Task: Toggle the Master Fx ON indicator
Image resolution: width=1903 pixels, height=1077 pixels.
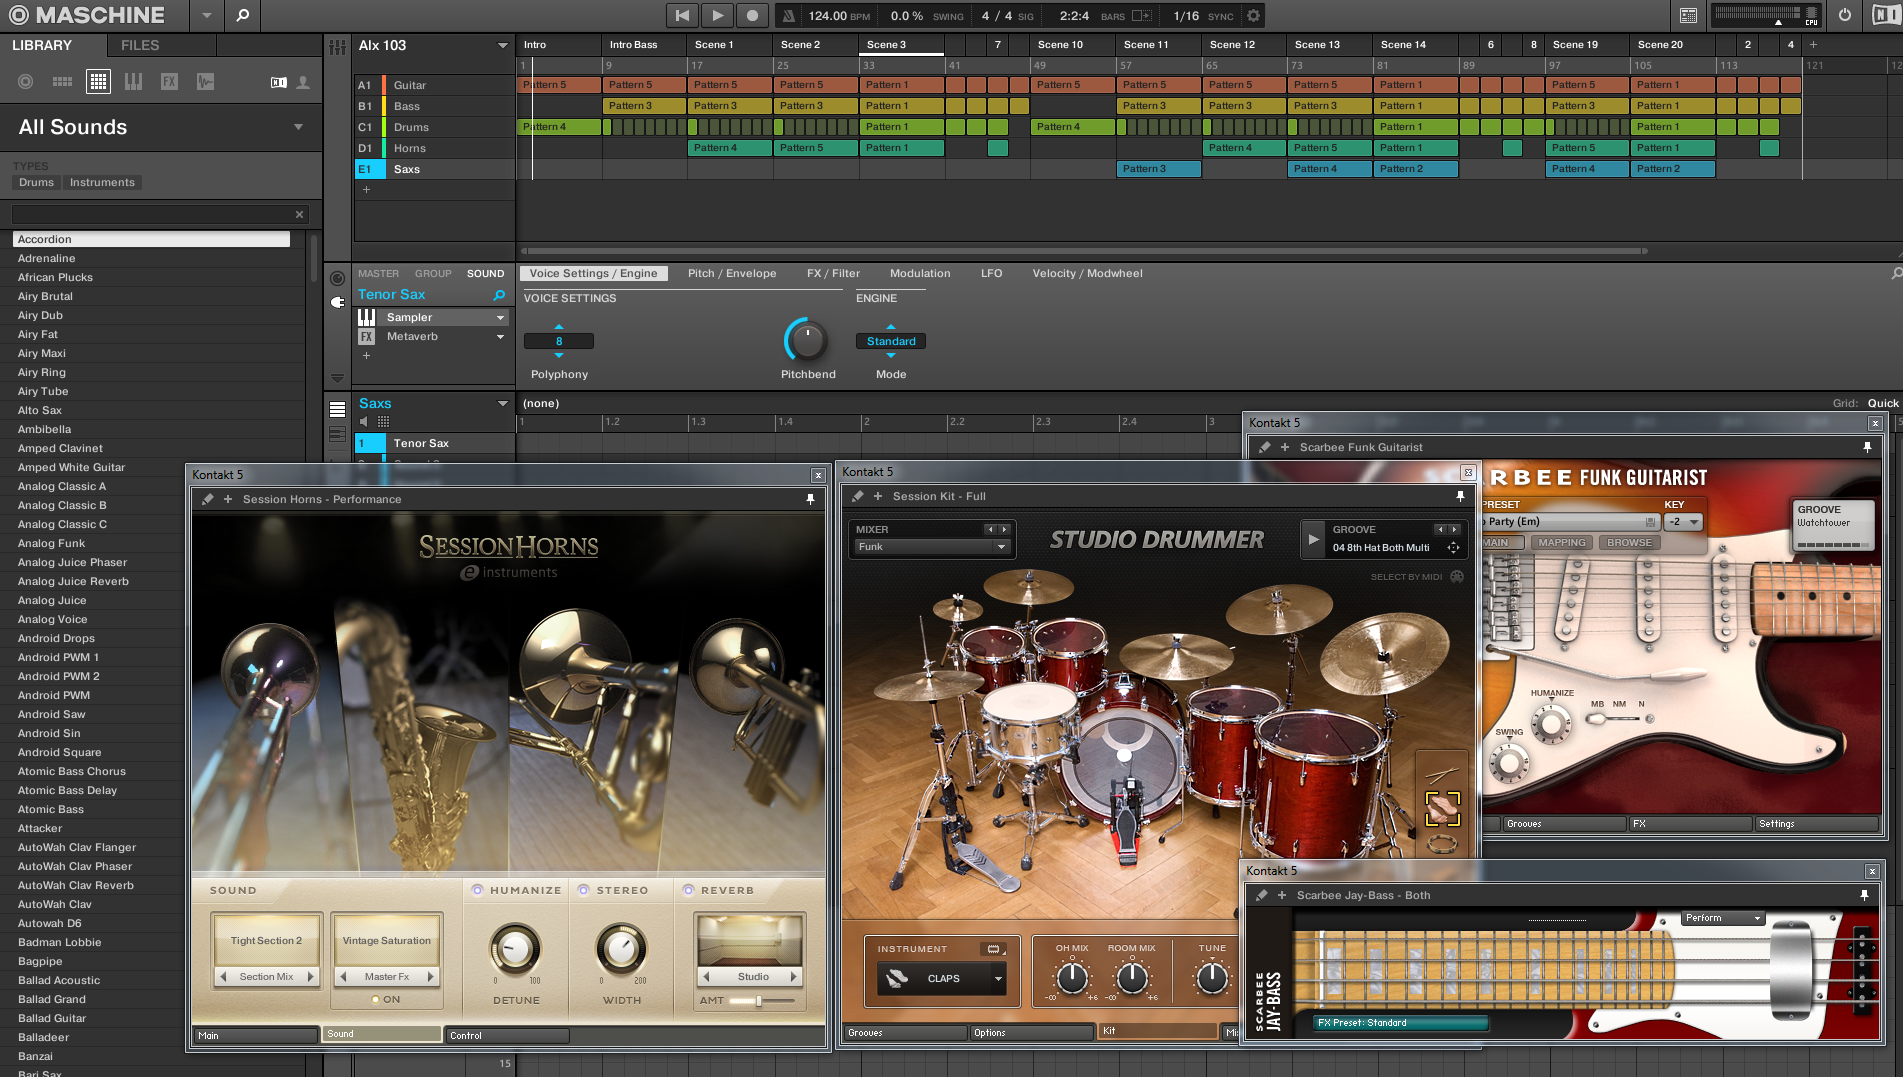Action: pos(376,999)
